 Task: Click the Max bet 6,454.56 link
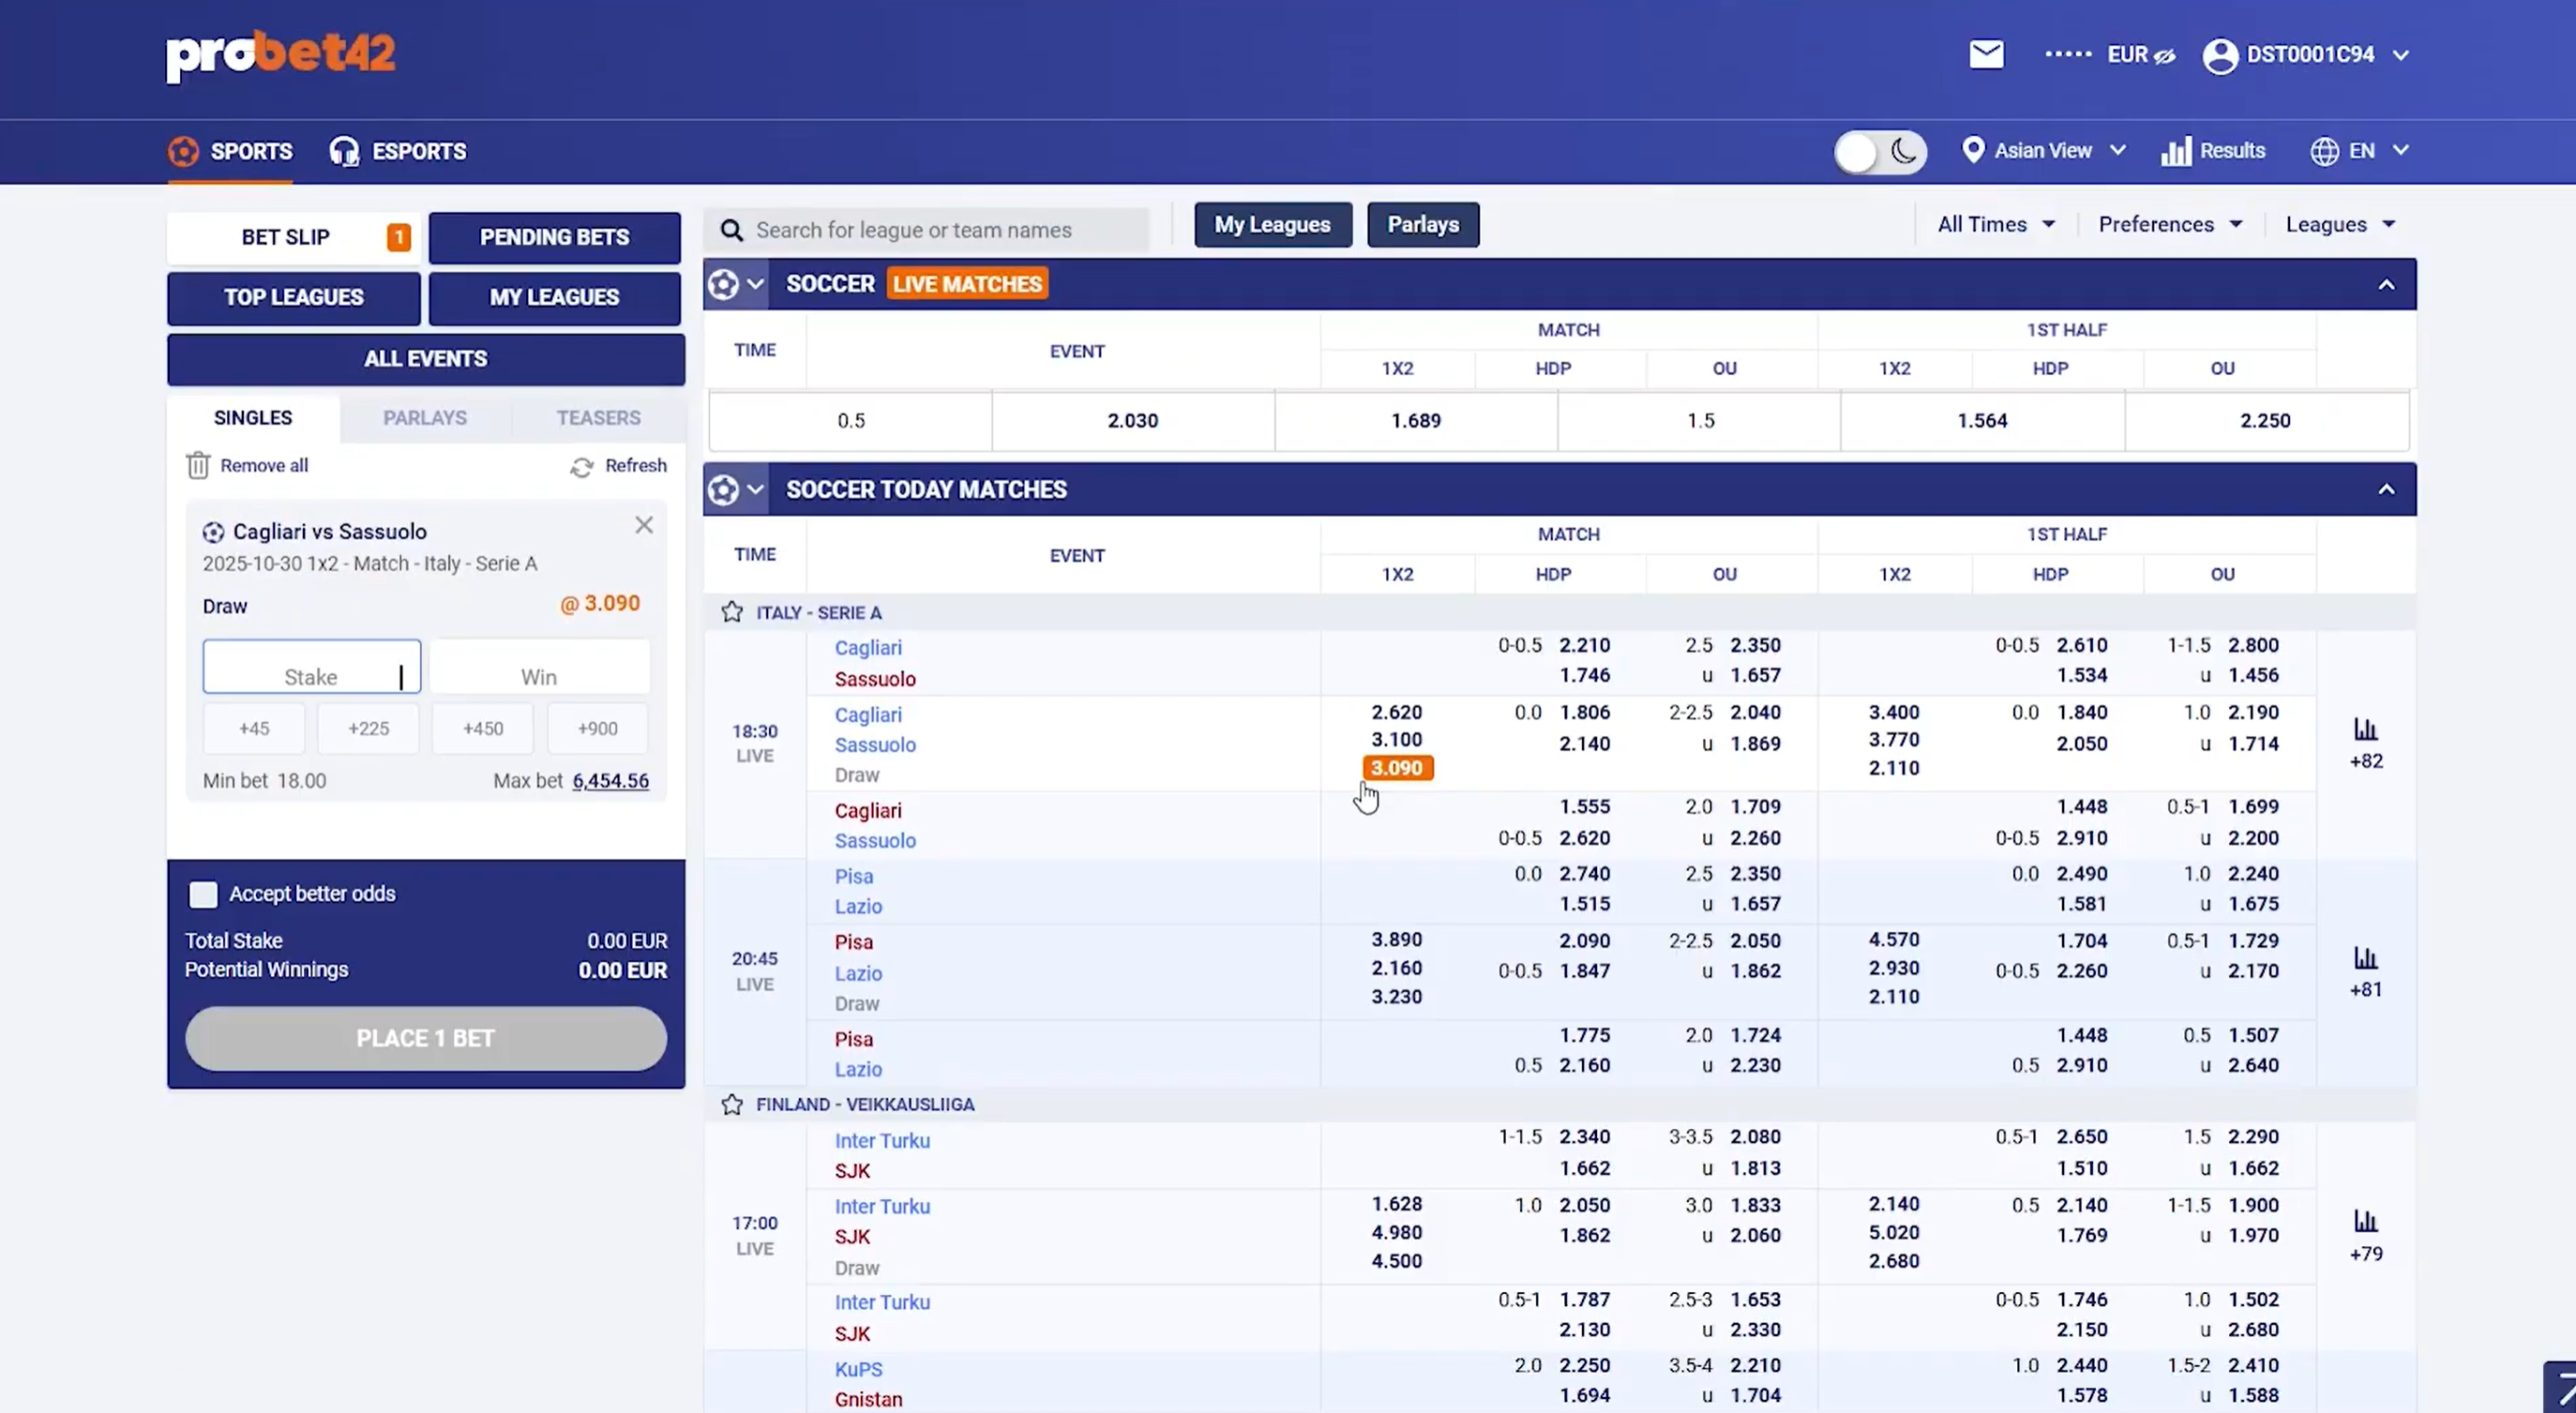610,781
